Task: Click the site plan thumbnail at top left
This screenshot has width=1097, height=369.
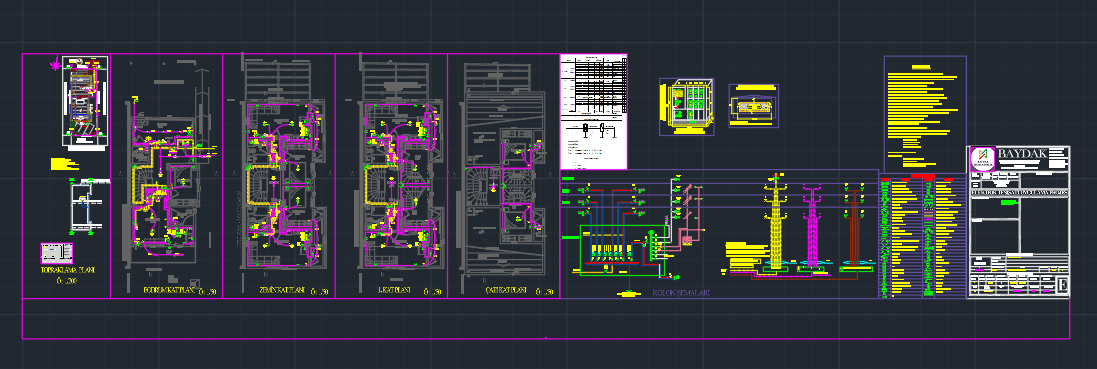Action: (85, 102)
